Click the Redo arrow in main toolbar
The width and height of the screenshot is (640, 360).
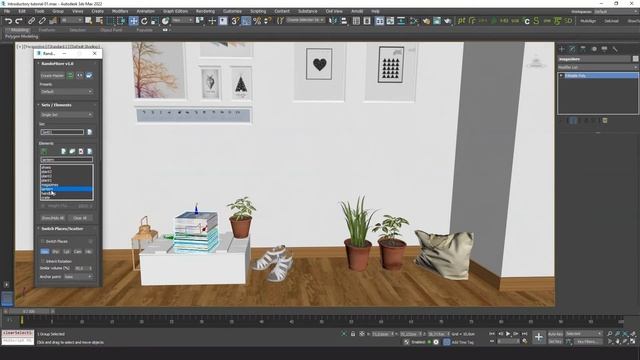tap(19, 21)
